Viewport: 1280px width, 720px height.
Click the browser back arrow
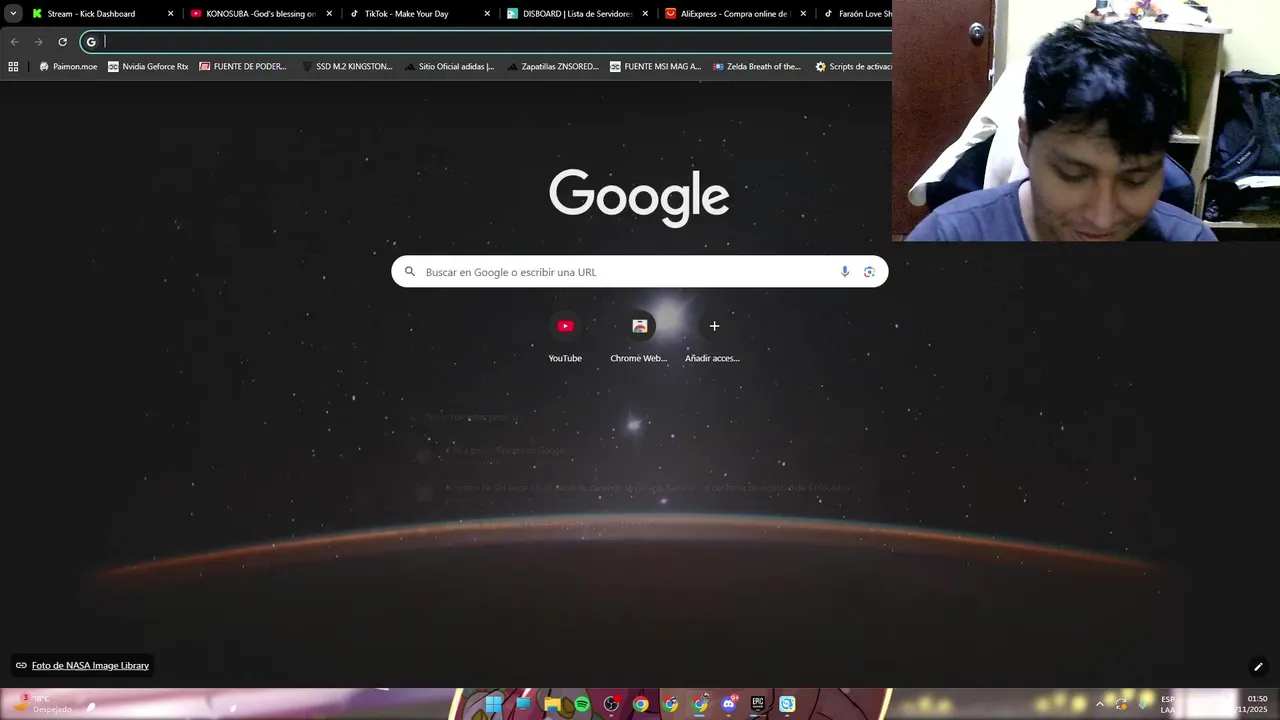(x=14, y=42)
